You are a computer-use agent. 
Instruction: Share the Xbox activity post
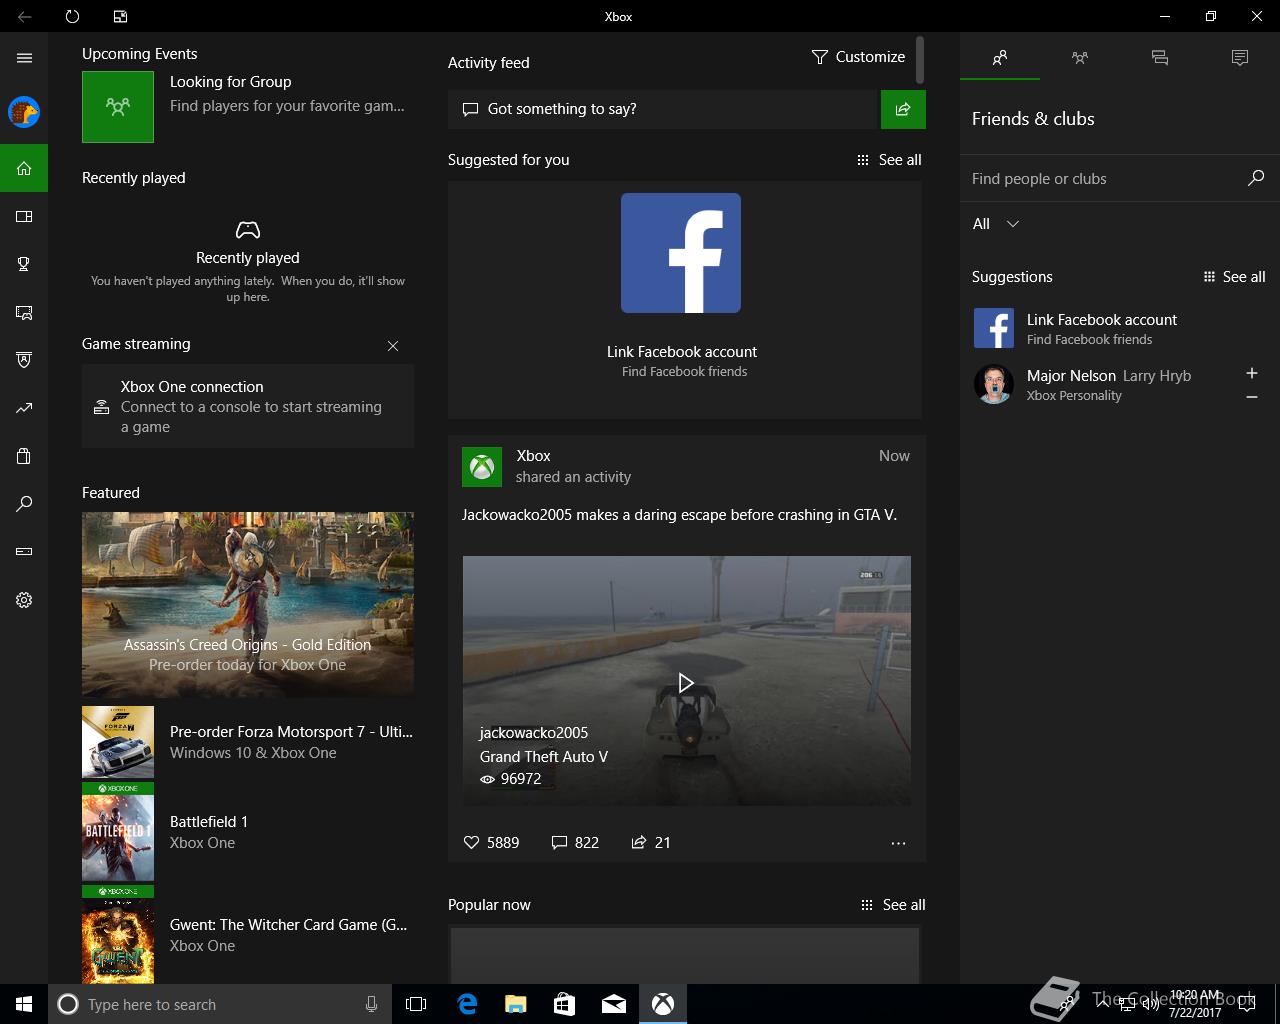tap(651, 843)
